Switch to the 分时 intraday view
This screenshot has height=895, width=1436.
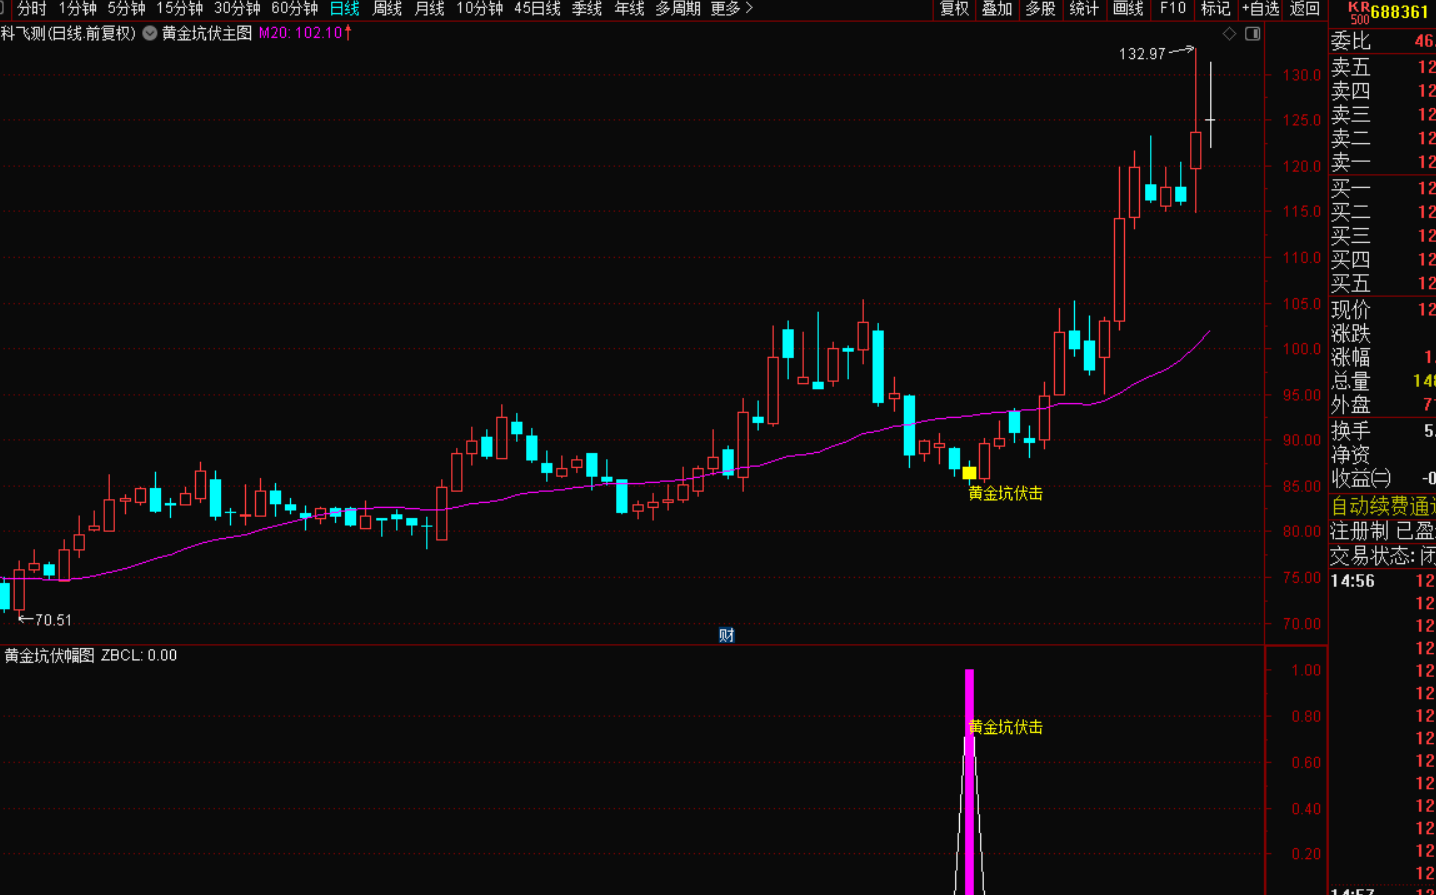(x=31, y=9)
